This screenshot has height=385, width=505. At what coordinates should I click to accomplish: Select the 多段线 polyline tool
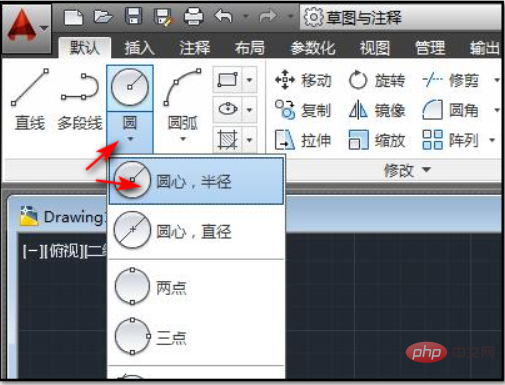click(80, 102)
